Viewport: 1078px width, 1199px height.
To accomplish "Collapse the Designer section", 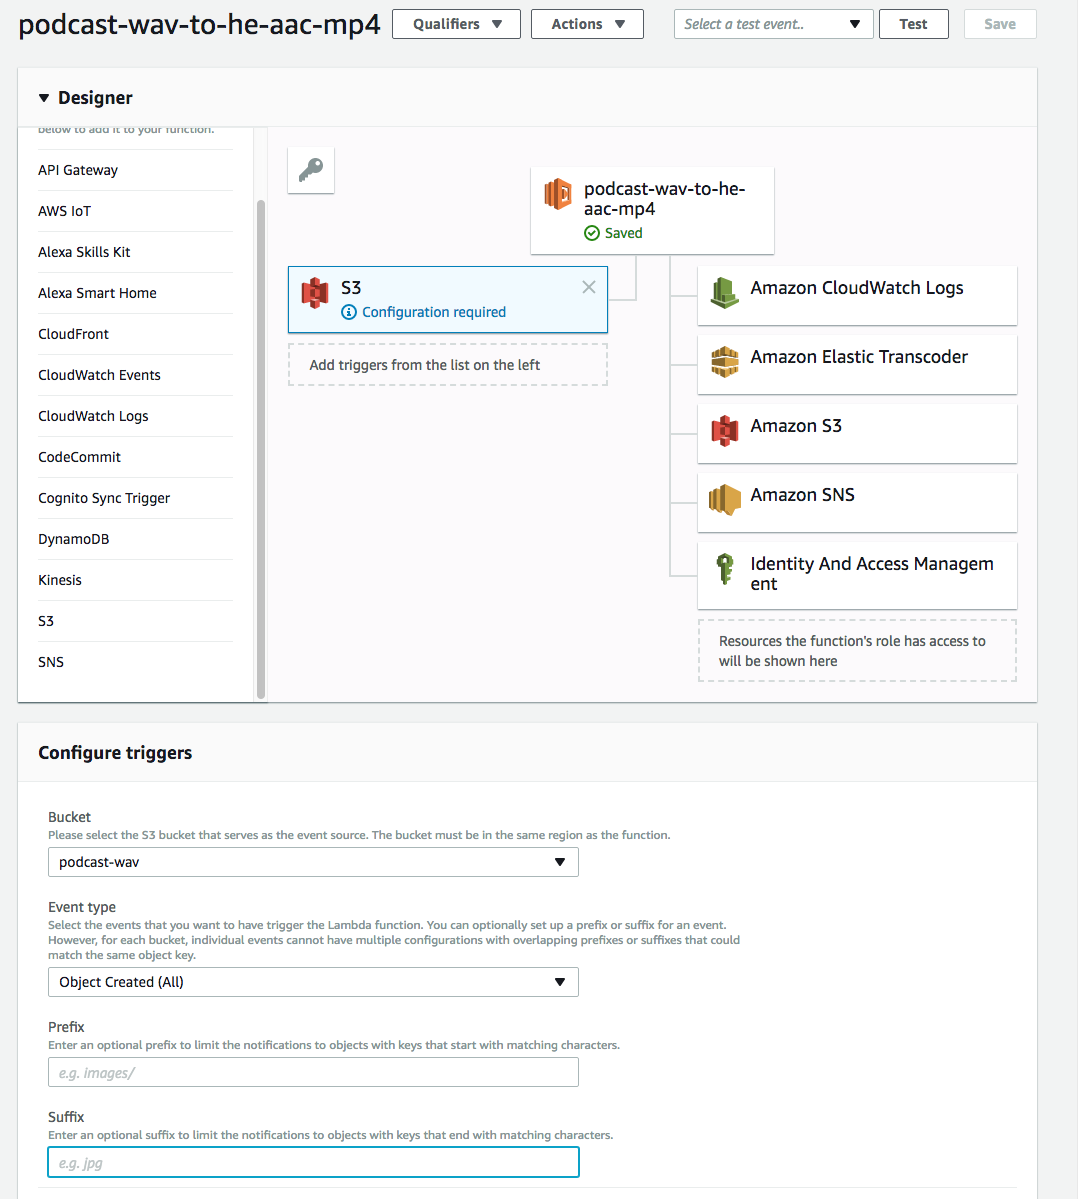I will (44, 98).
